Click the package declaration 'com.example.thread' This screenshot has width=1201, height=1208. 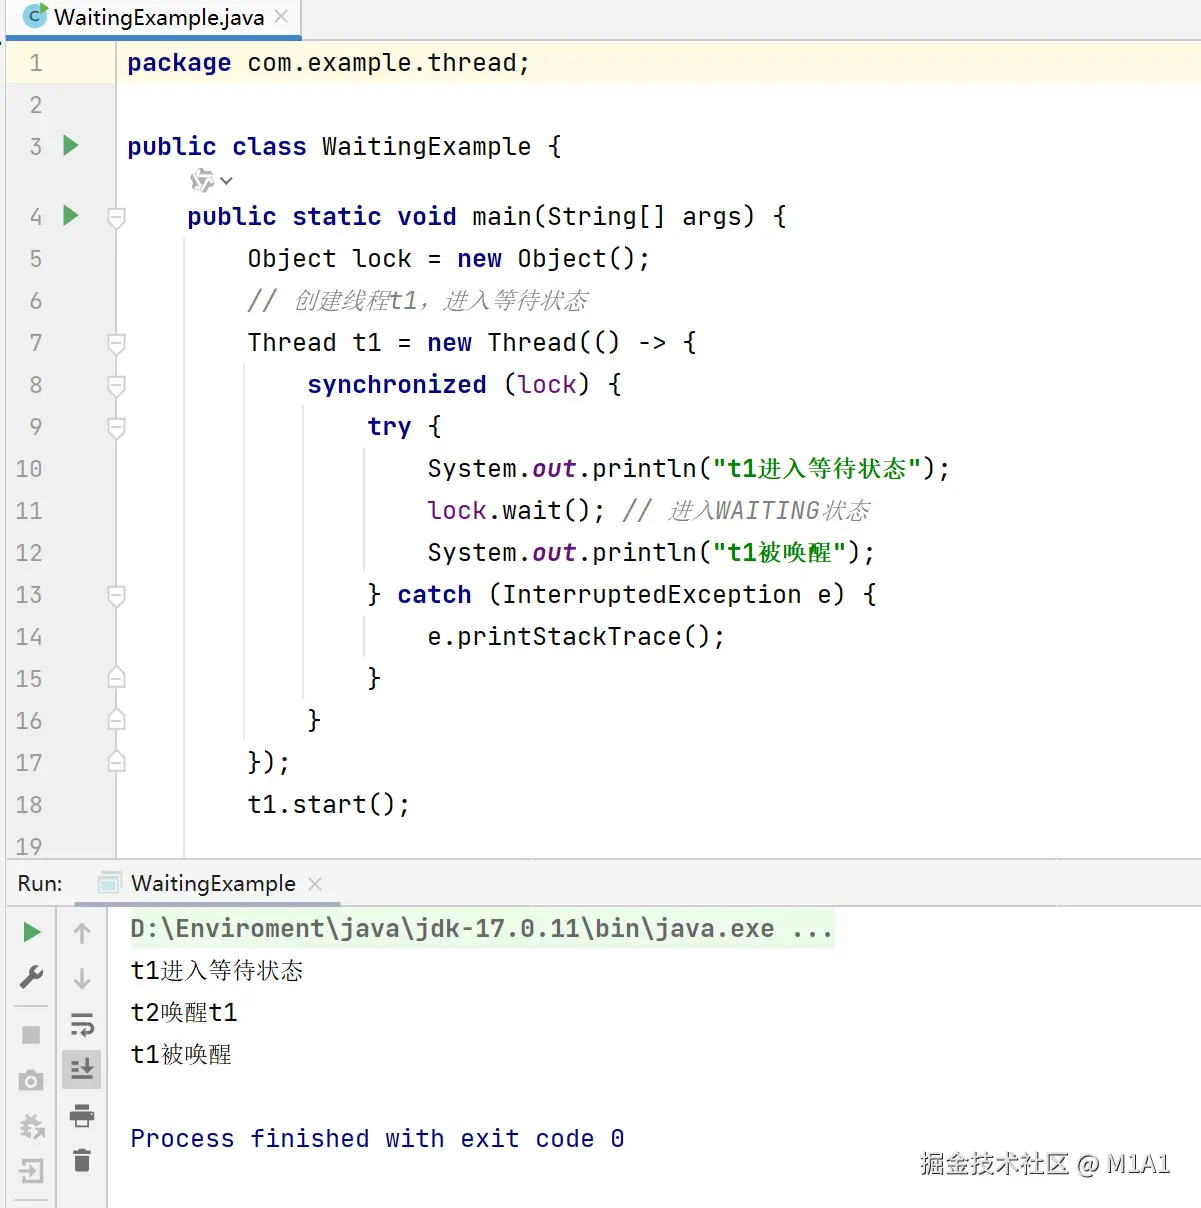(x=382, y=63)
